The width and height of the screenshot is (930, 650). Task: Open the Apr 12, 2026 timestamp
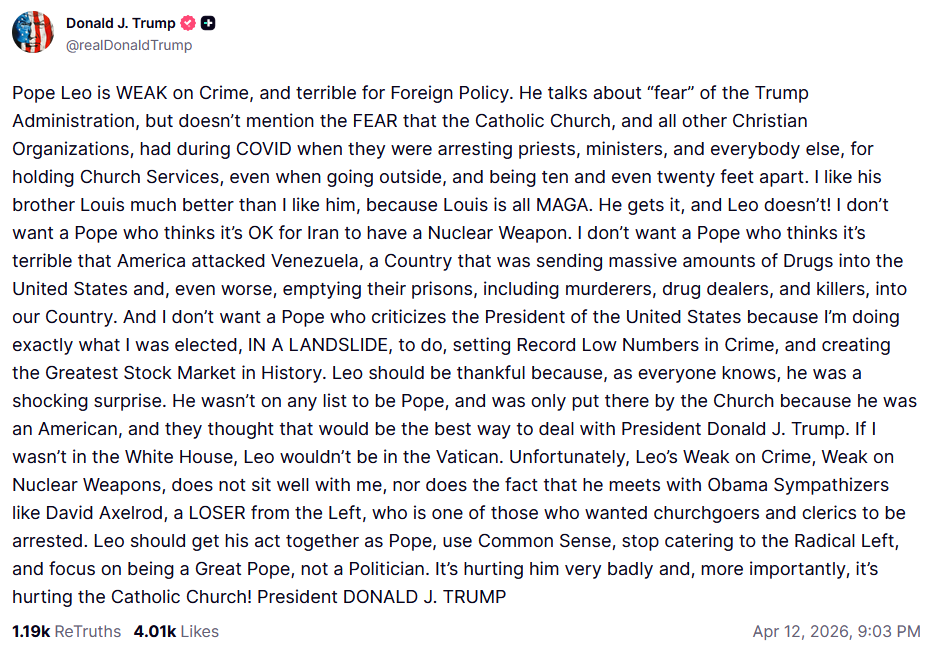tap(802, 631)
